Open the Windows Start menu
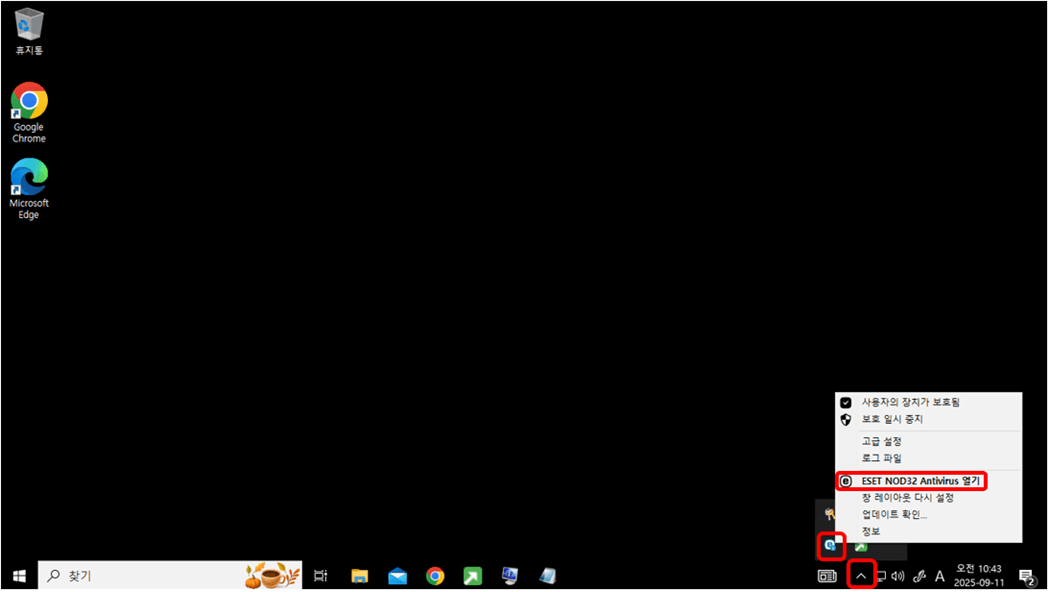 click(18, 576)
